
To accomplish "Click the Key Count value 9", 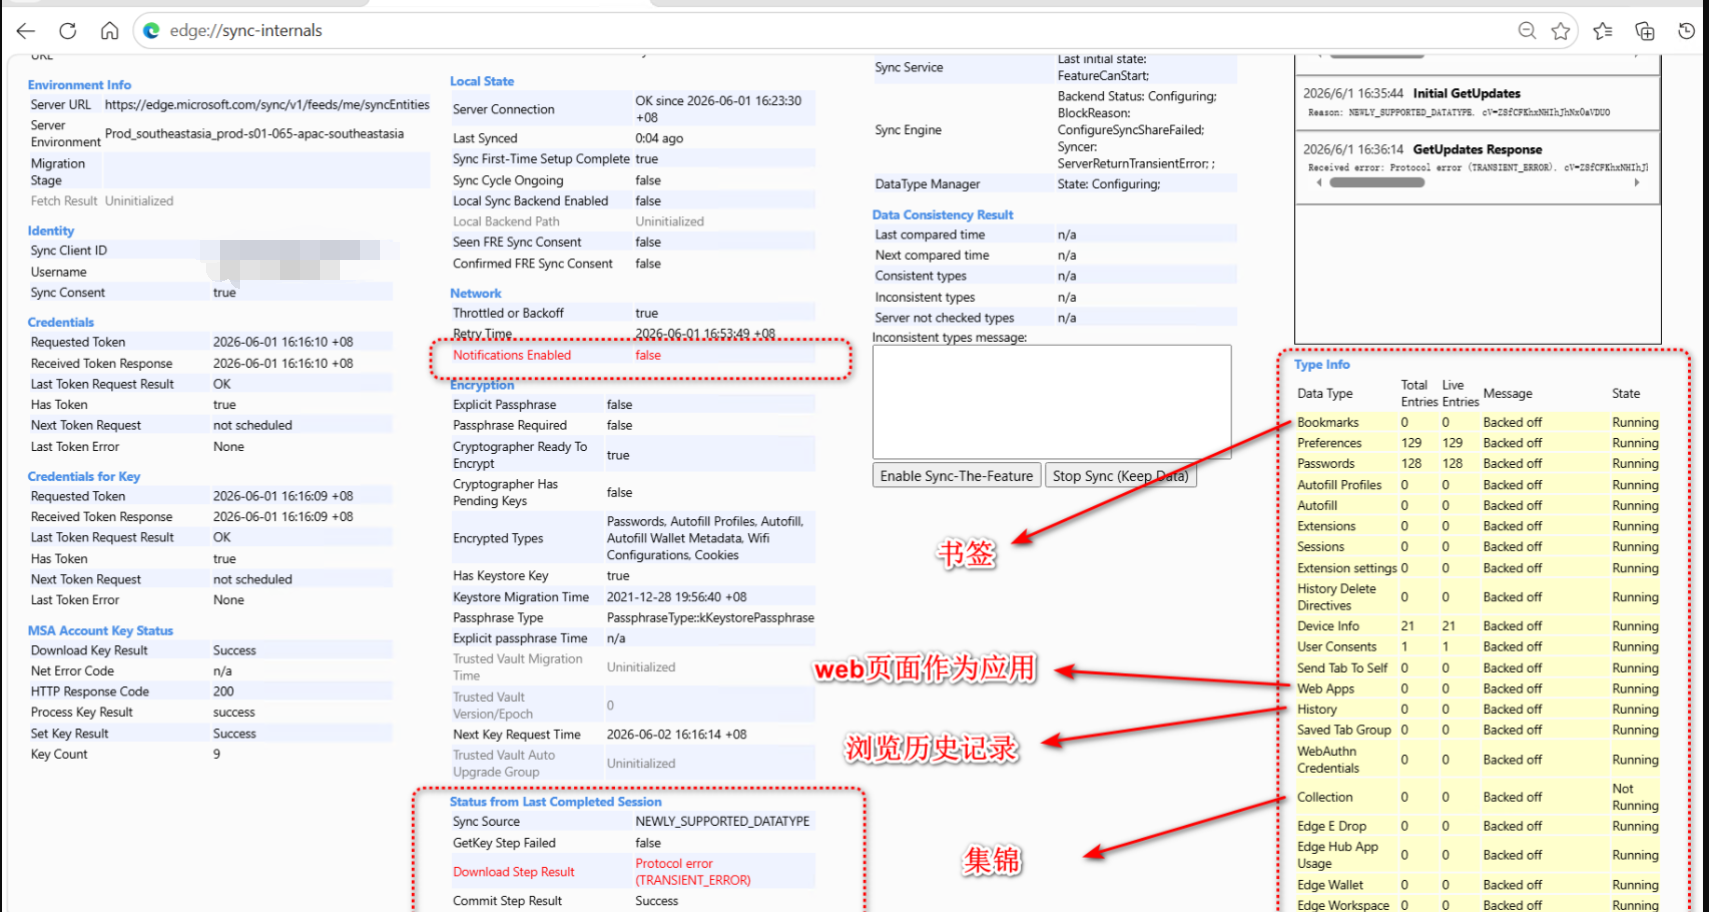I will (217, 754).
